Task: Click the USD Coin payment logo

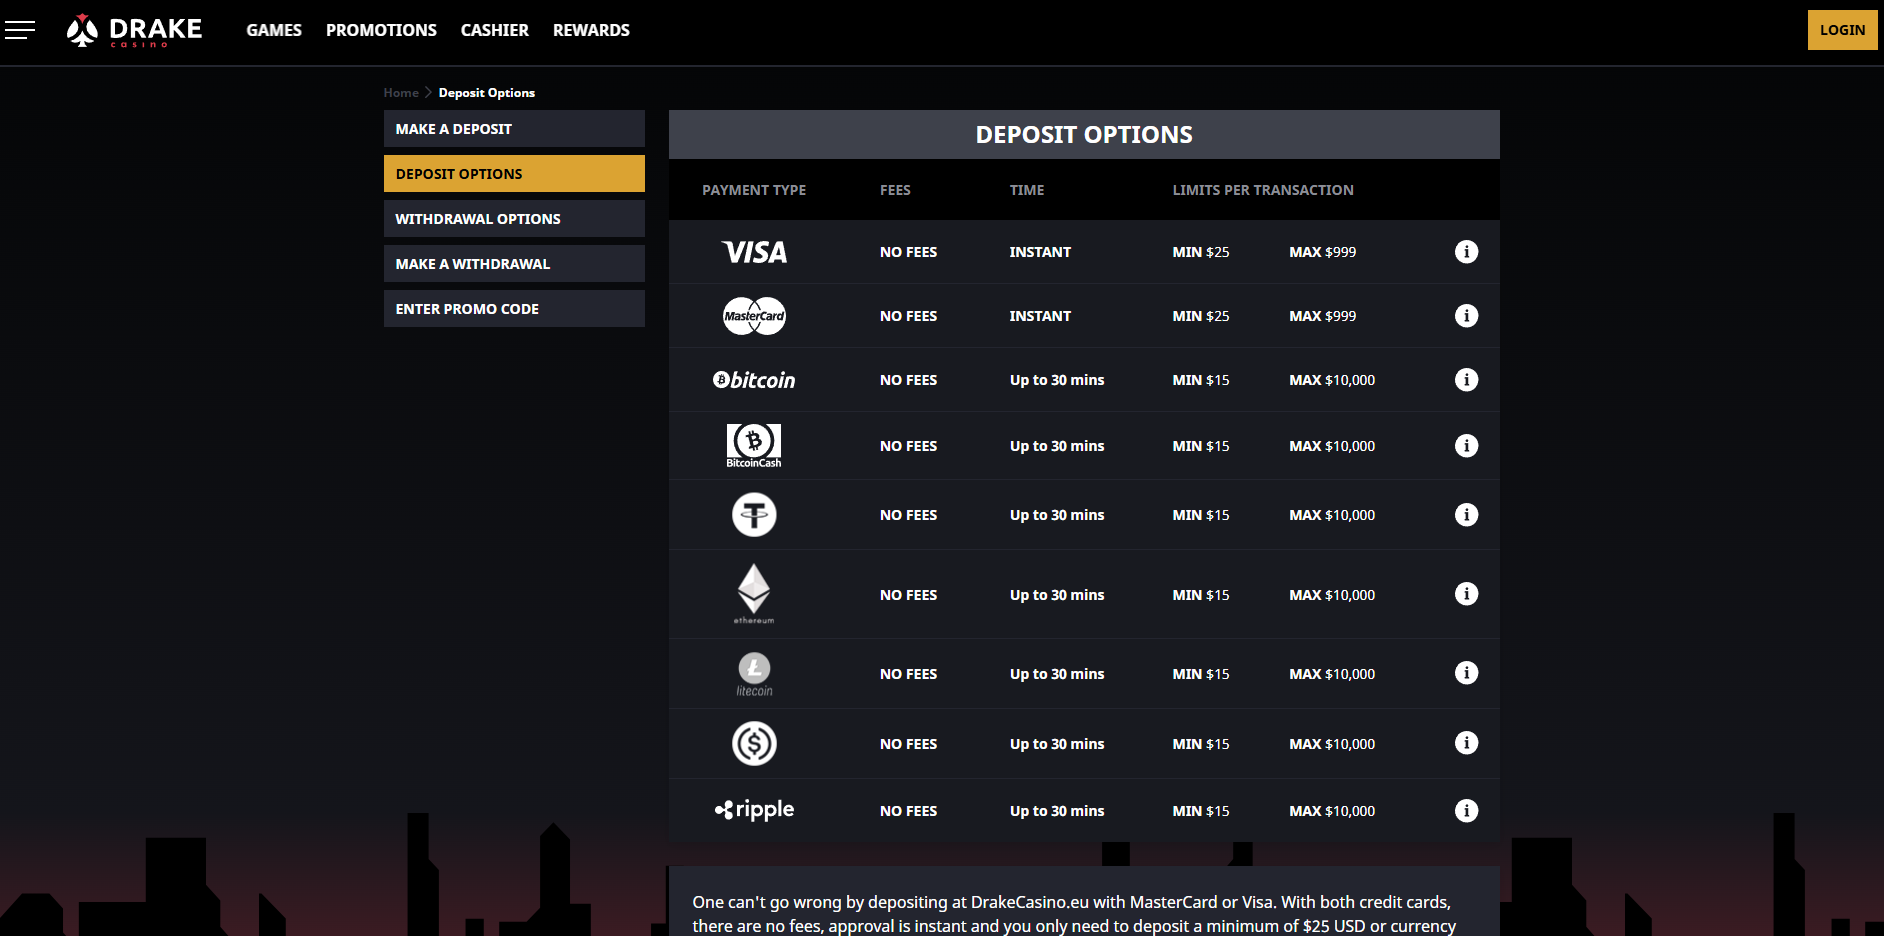Action: (754, 744)
